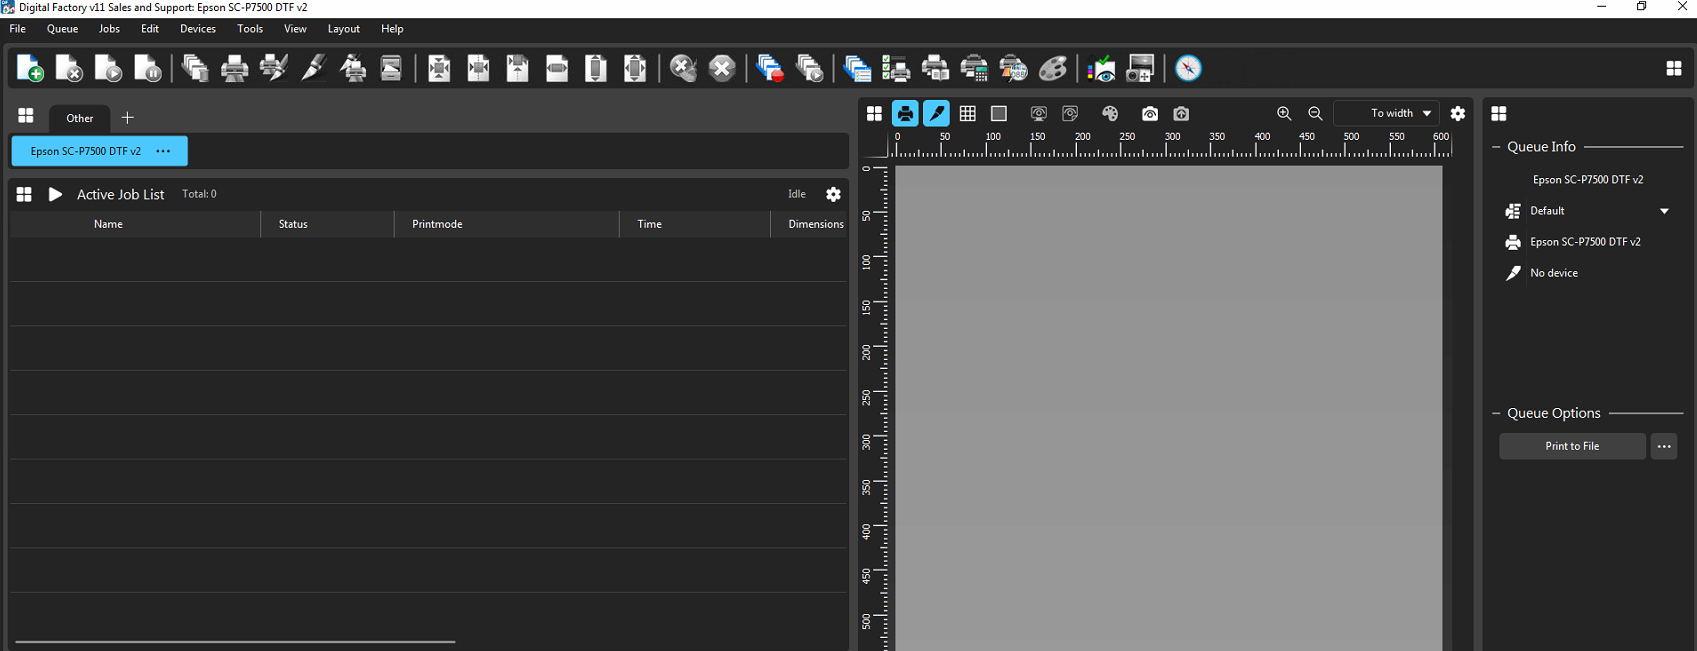
Task: Click the zoom out magnifier
Action: pos(1315,114)
